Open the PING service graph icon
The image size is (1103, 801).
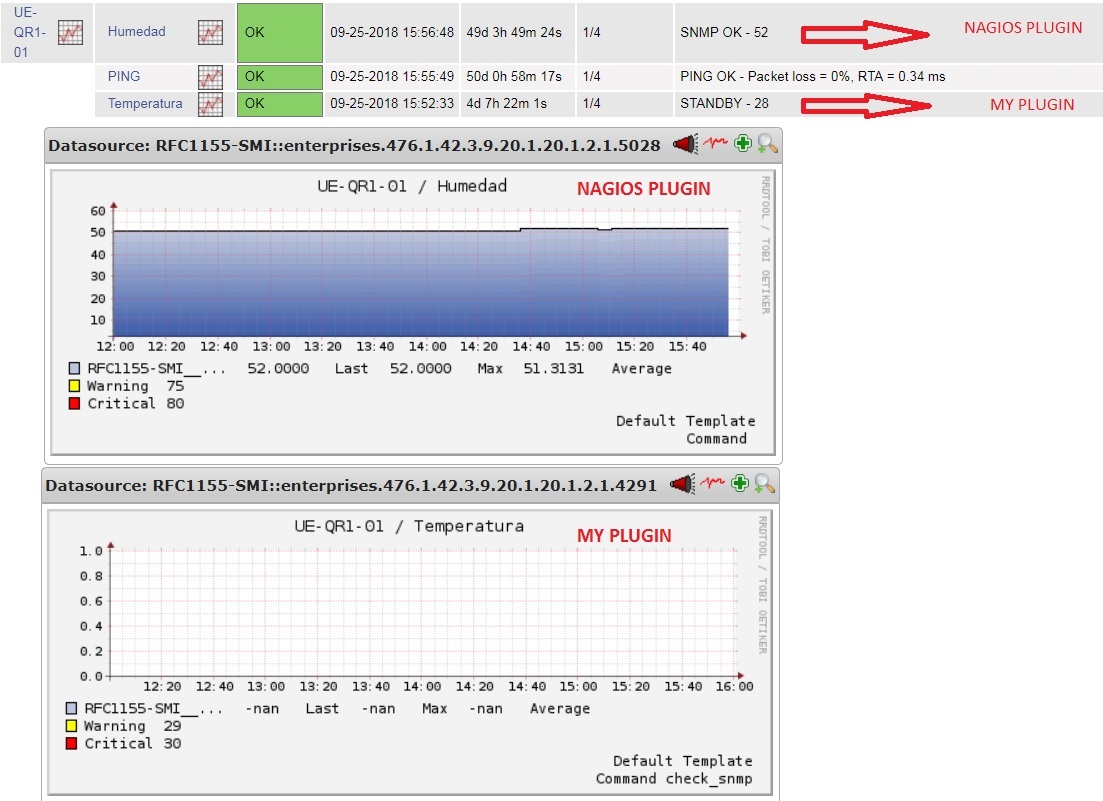(210, 77)
